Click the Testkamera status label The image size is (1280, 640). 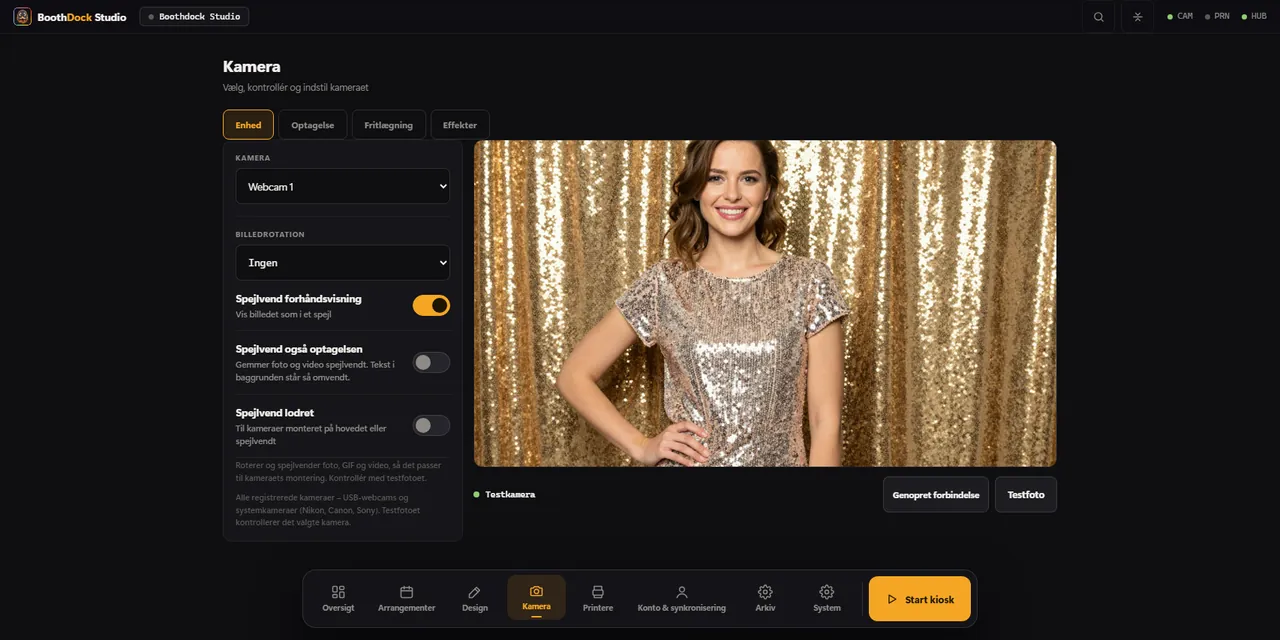click(x=510, y=494)
